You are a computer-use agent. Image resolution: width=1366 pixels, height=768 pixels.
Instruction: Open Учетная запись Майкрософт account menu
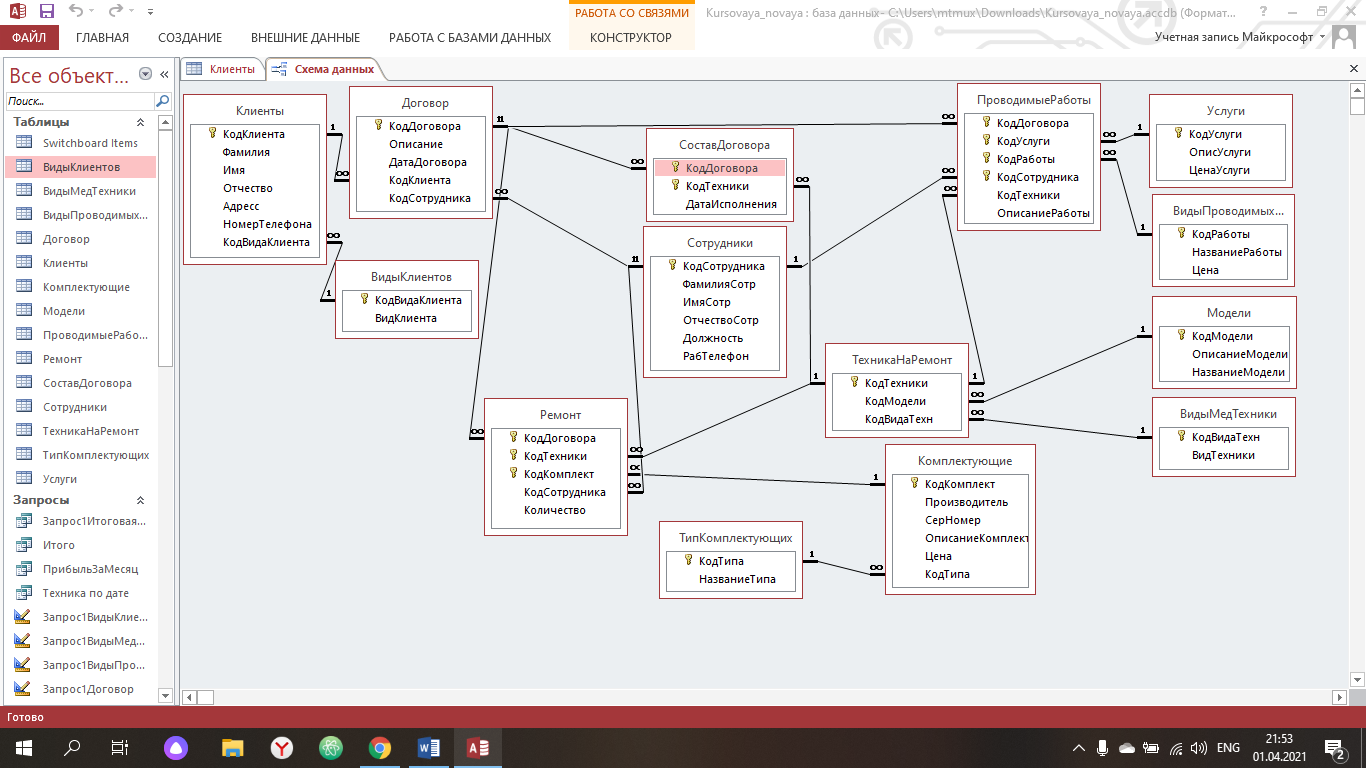[x=1240, y=37]
